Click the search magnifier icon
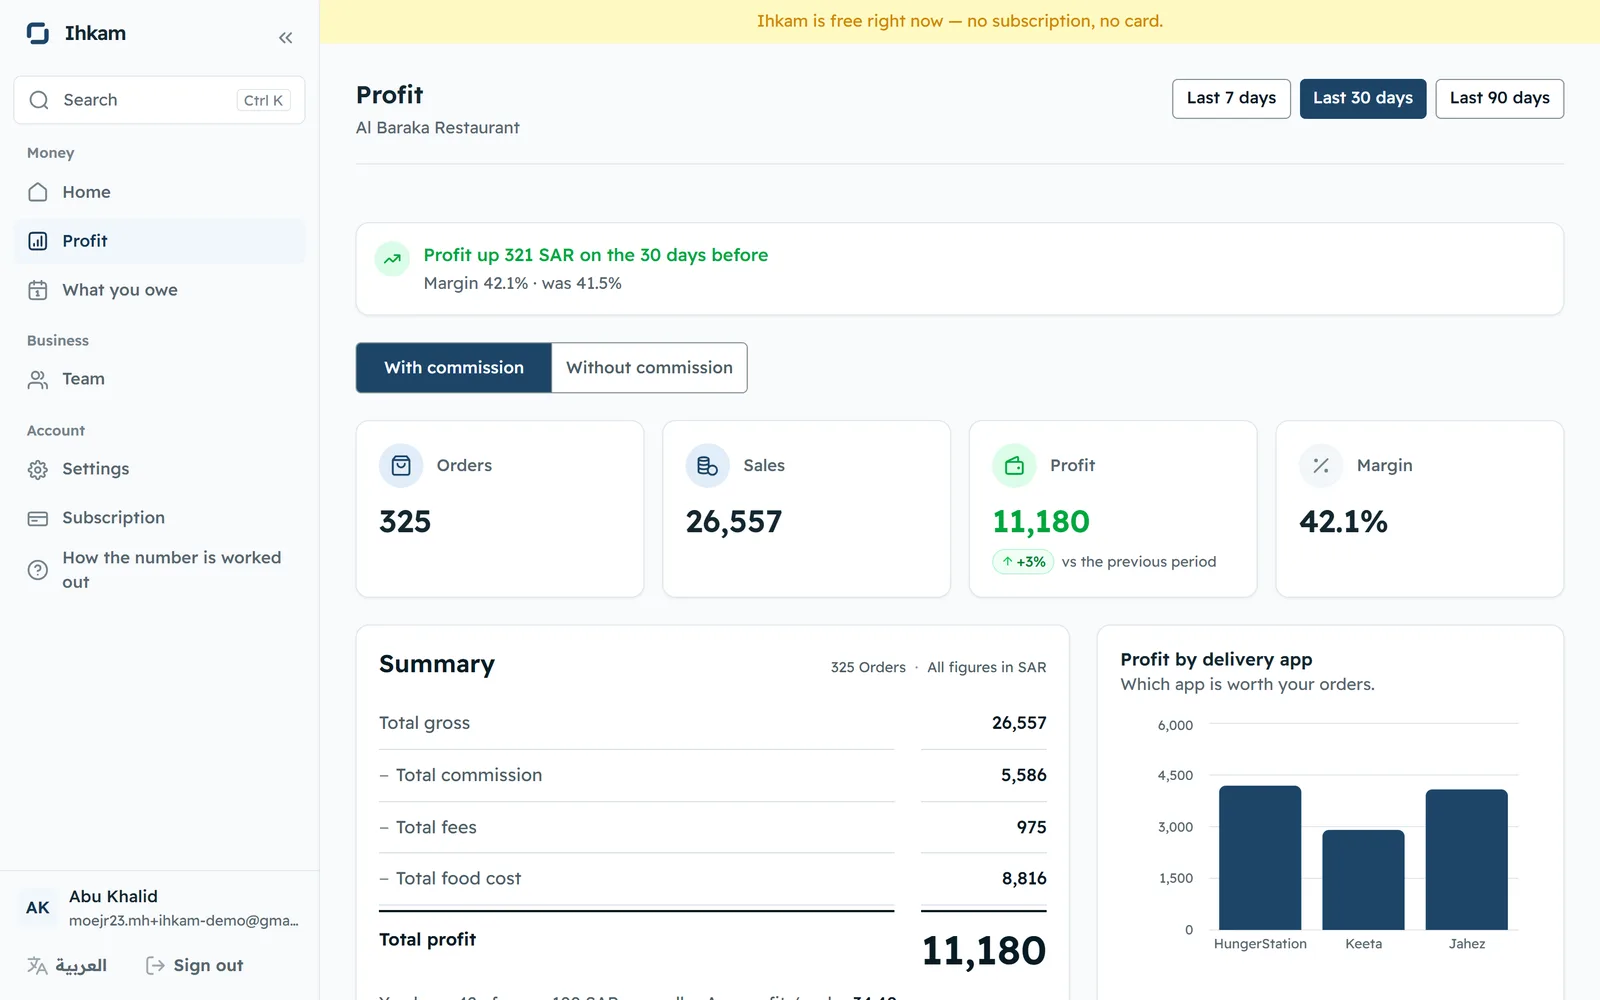 pos(39,100)
